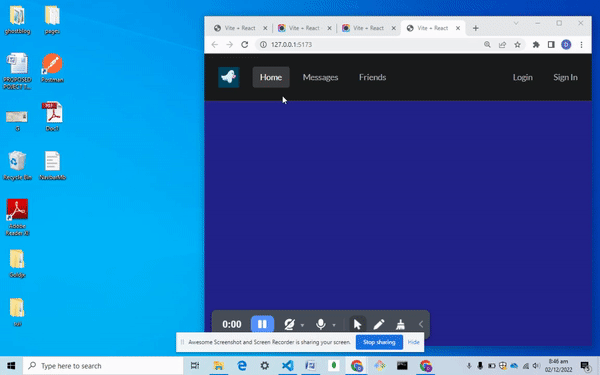Select the Adobe Reader XI shortcut
The height and width of the screenshot is (375, 600).
(x=17, y=217)
